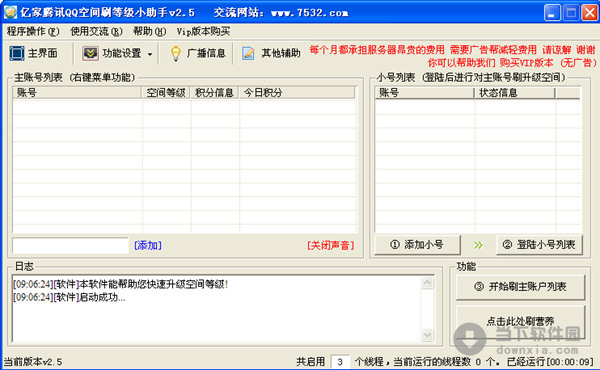This screenshot has height=370, width=600.
Task: Click the red VIP advertisement text
Action: [x=453, y=56]
